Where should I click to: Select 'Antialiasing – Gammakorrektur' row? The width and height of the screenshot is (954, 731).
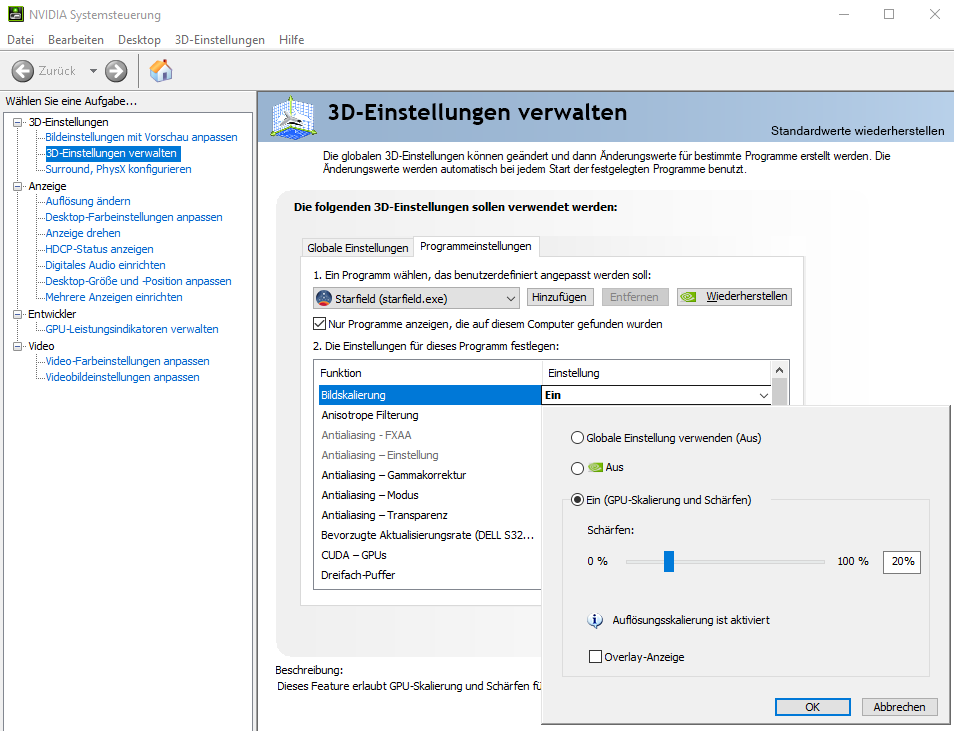(430, 475)
